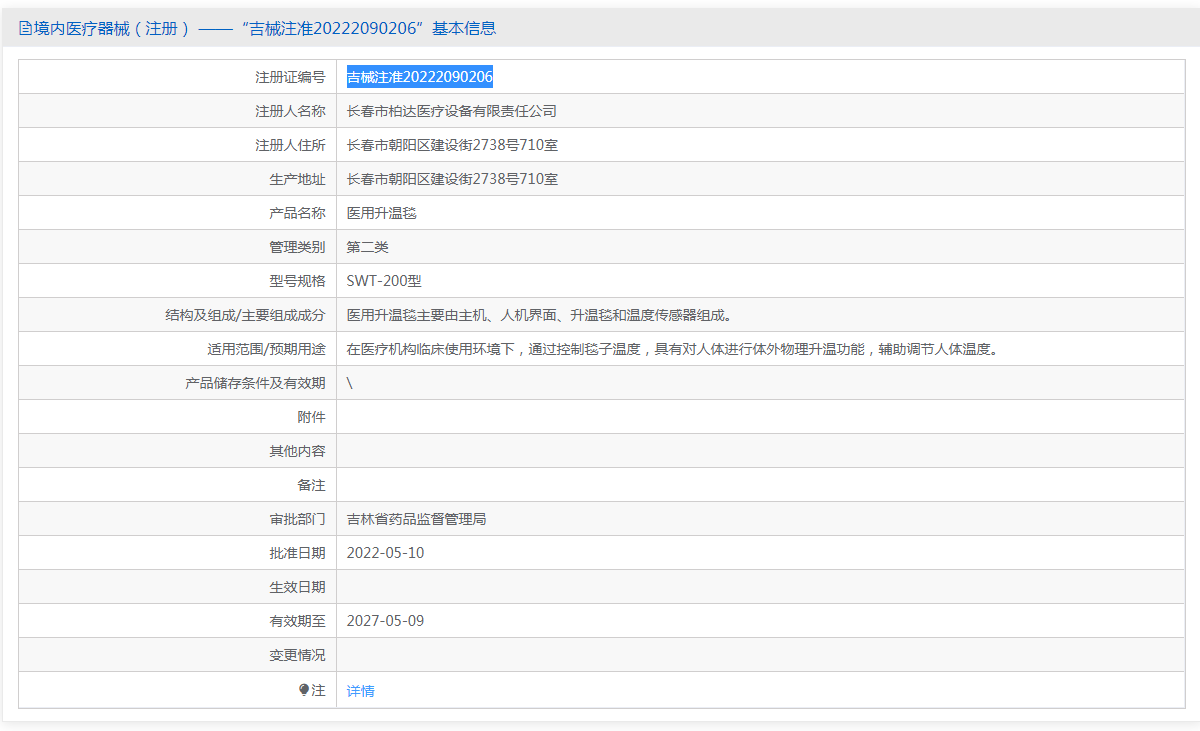Click the structure description mentioning 温度传感器

pos(540,315)
